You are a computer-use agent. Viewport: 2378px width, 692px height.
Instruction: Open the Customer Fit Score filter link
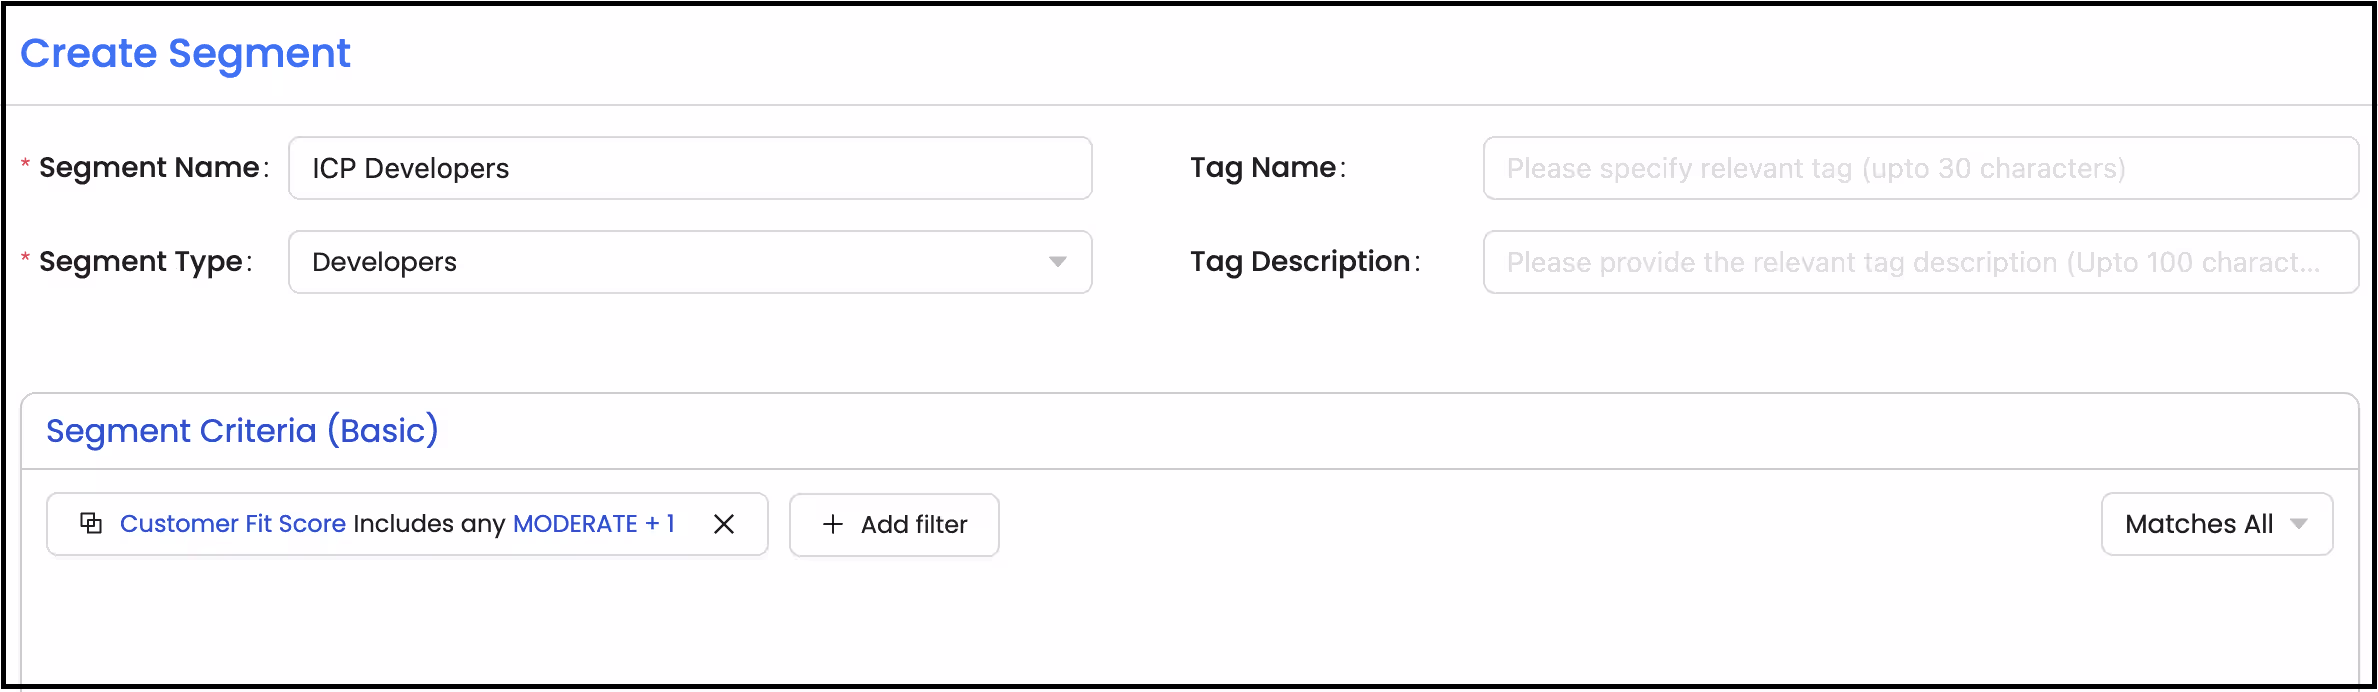tap(234, 523)
